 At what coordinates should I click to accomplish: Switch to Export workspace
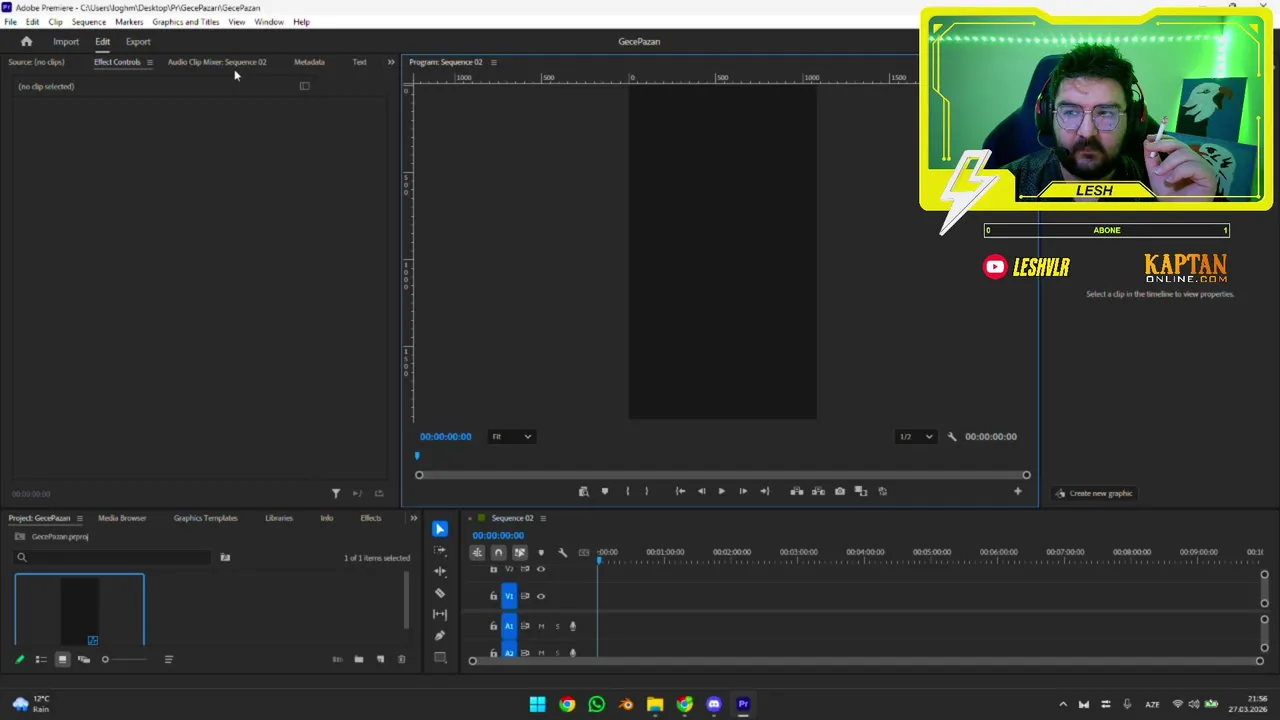[138, 42]
